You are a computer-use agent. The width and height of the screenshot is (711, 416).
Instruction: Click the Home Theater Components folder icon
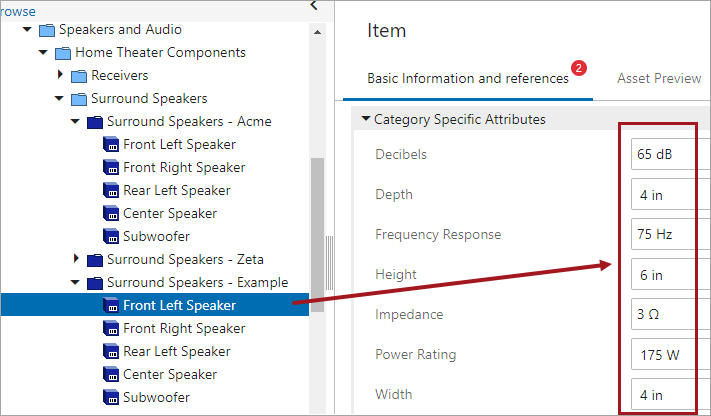[62, 53]
